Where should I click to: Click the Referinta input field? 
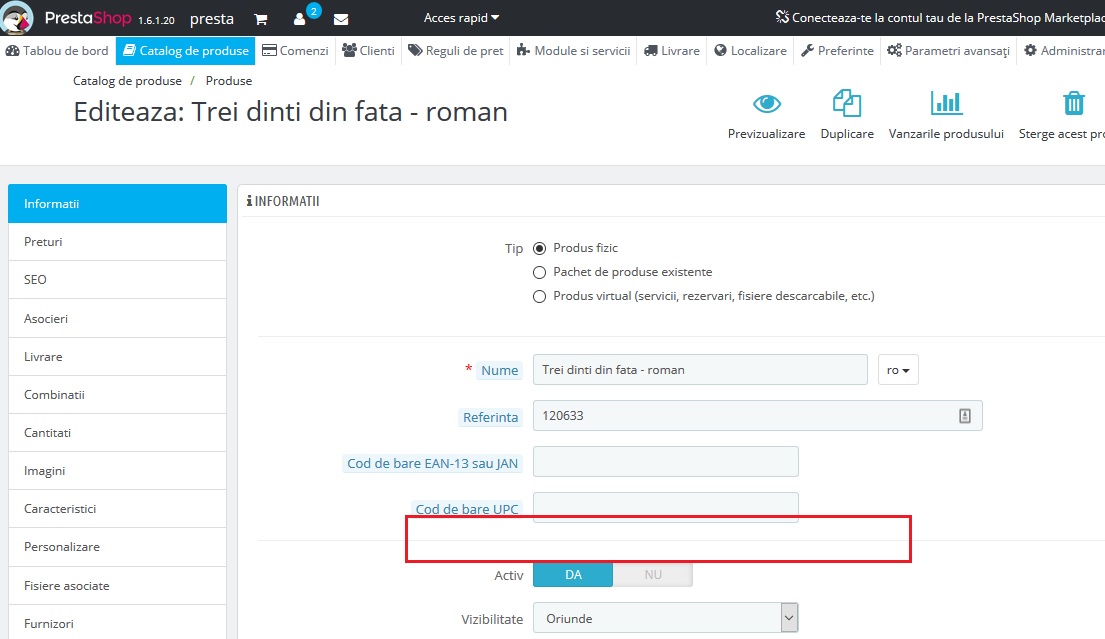point(758,416)
